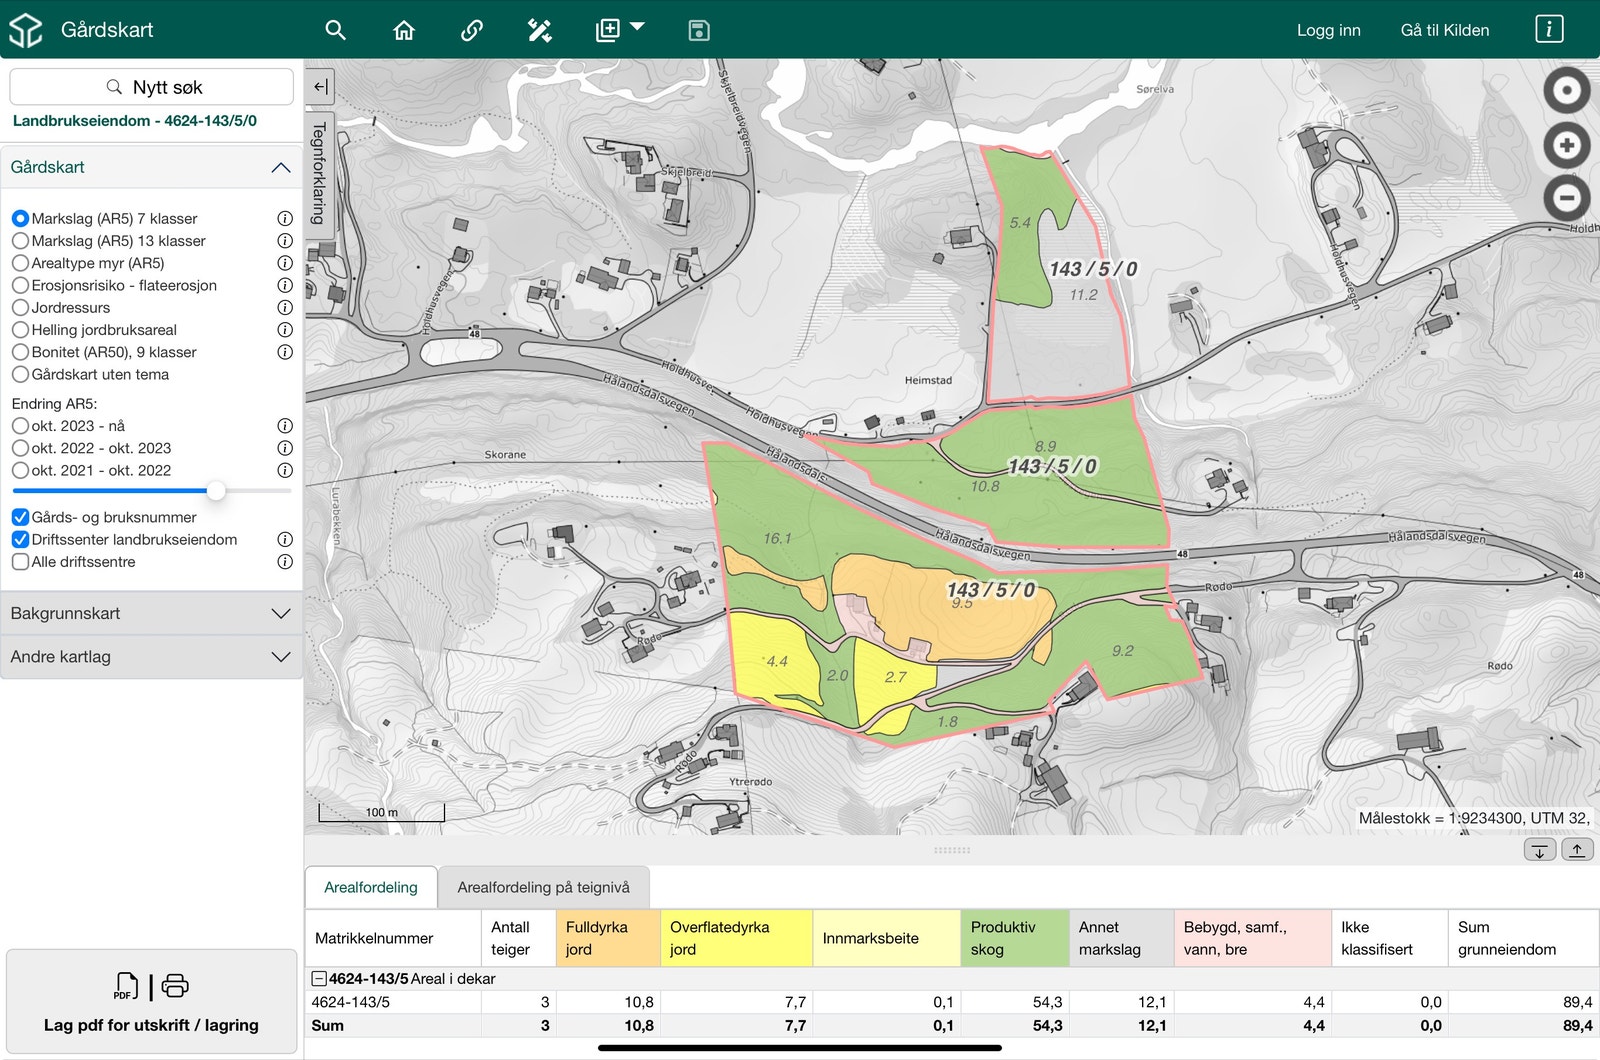Show info for Helling jordbruksareal

coord(285,330)
